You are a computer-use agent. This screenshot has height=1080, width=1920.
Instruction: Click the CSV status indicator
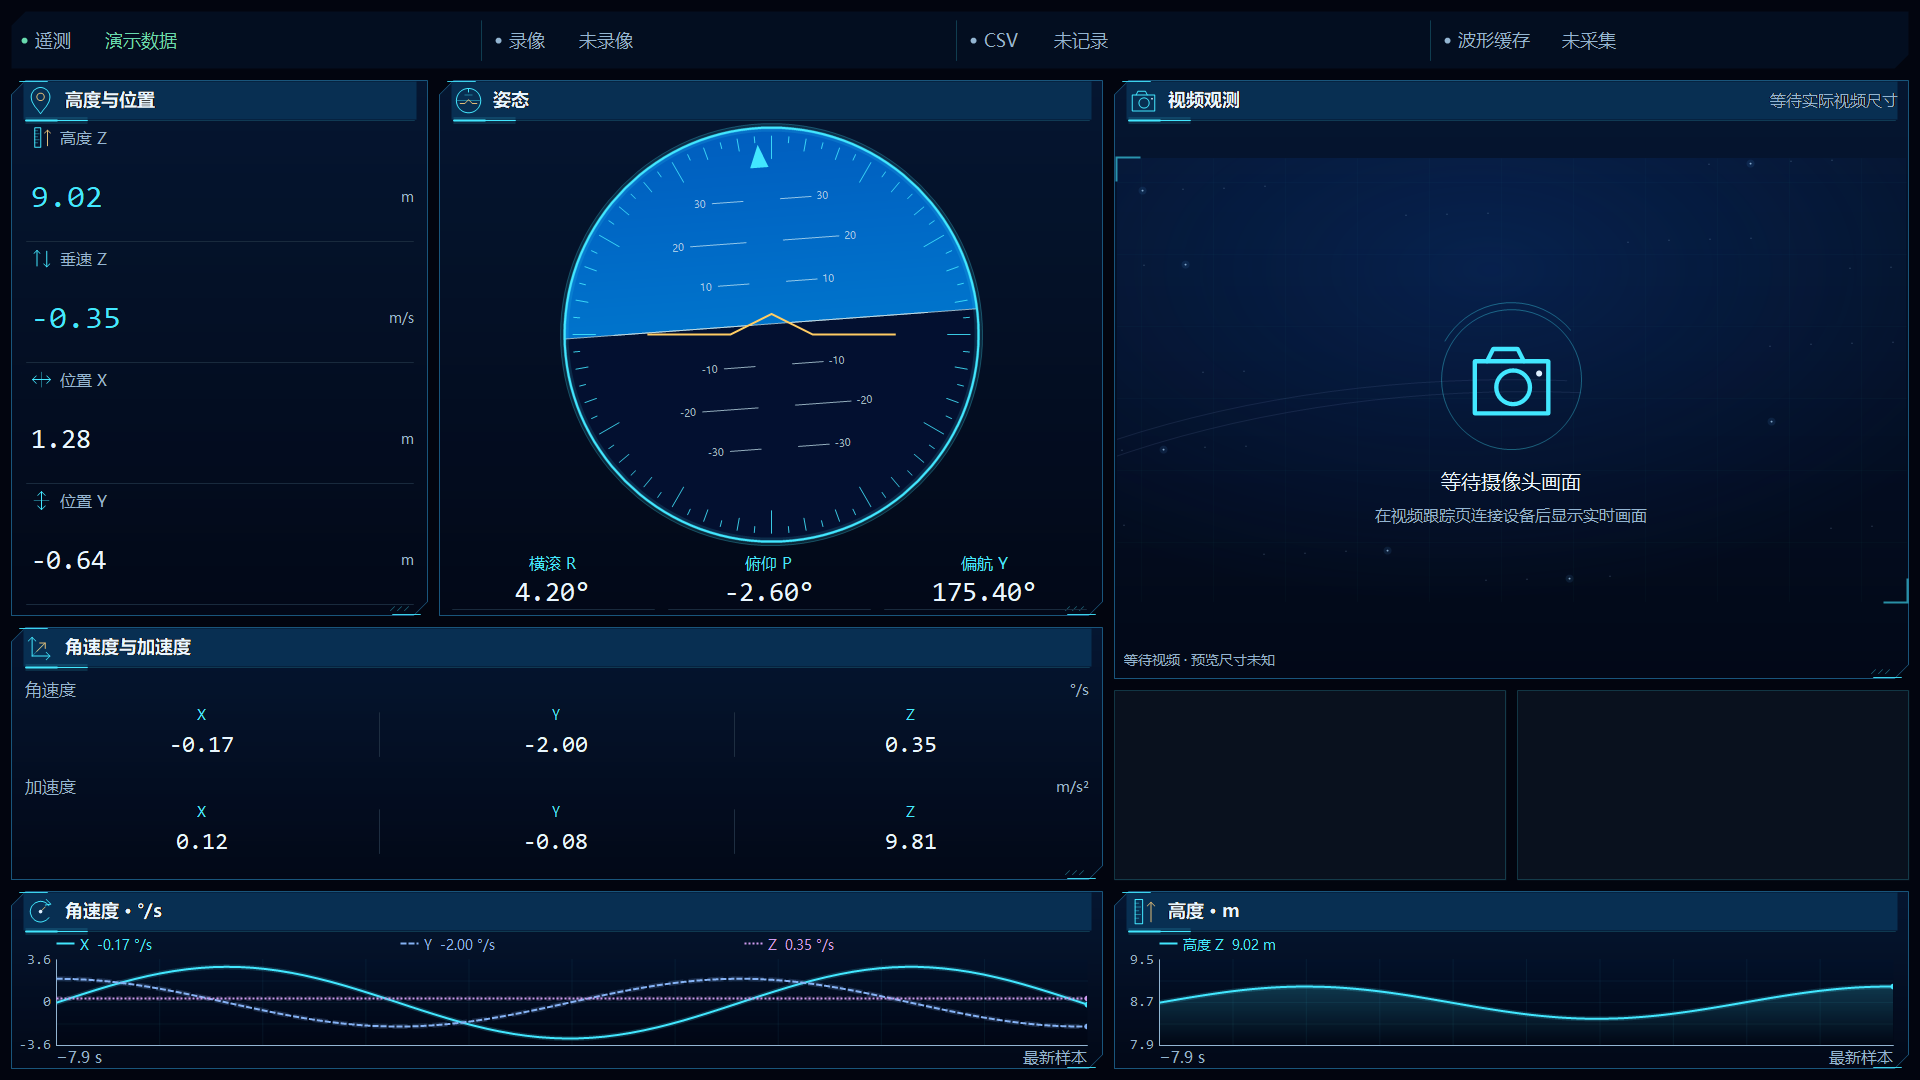994,41
